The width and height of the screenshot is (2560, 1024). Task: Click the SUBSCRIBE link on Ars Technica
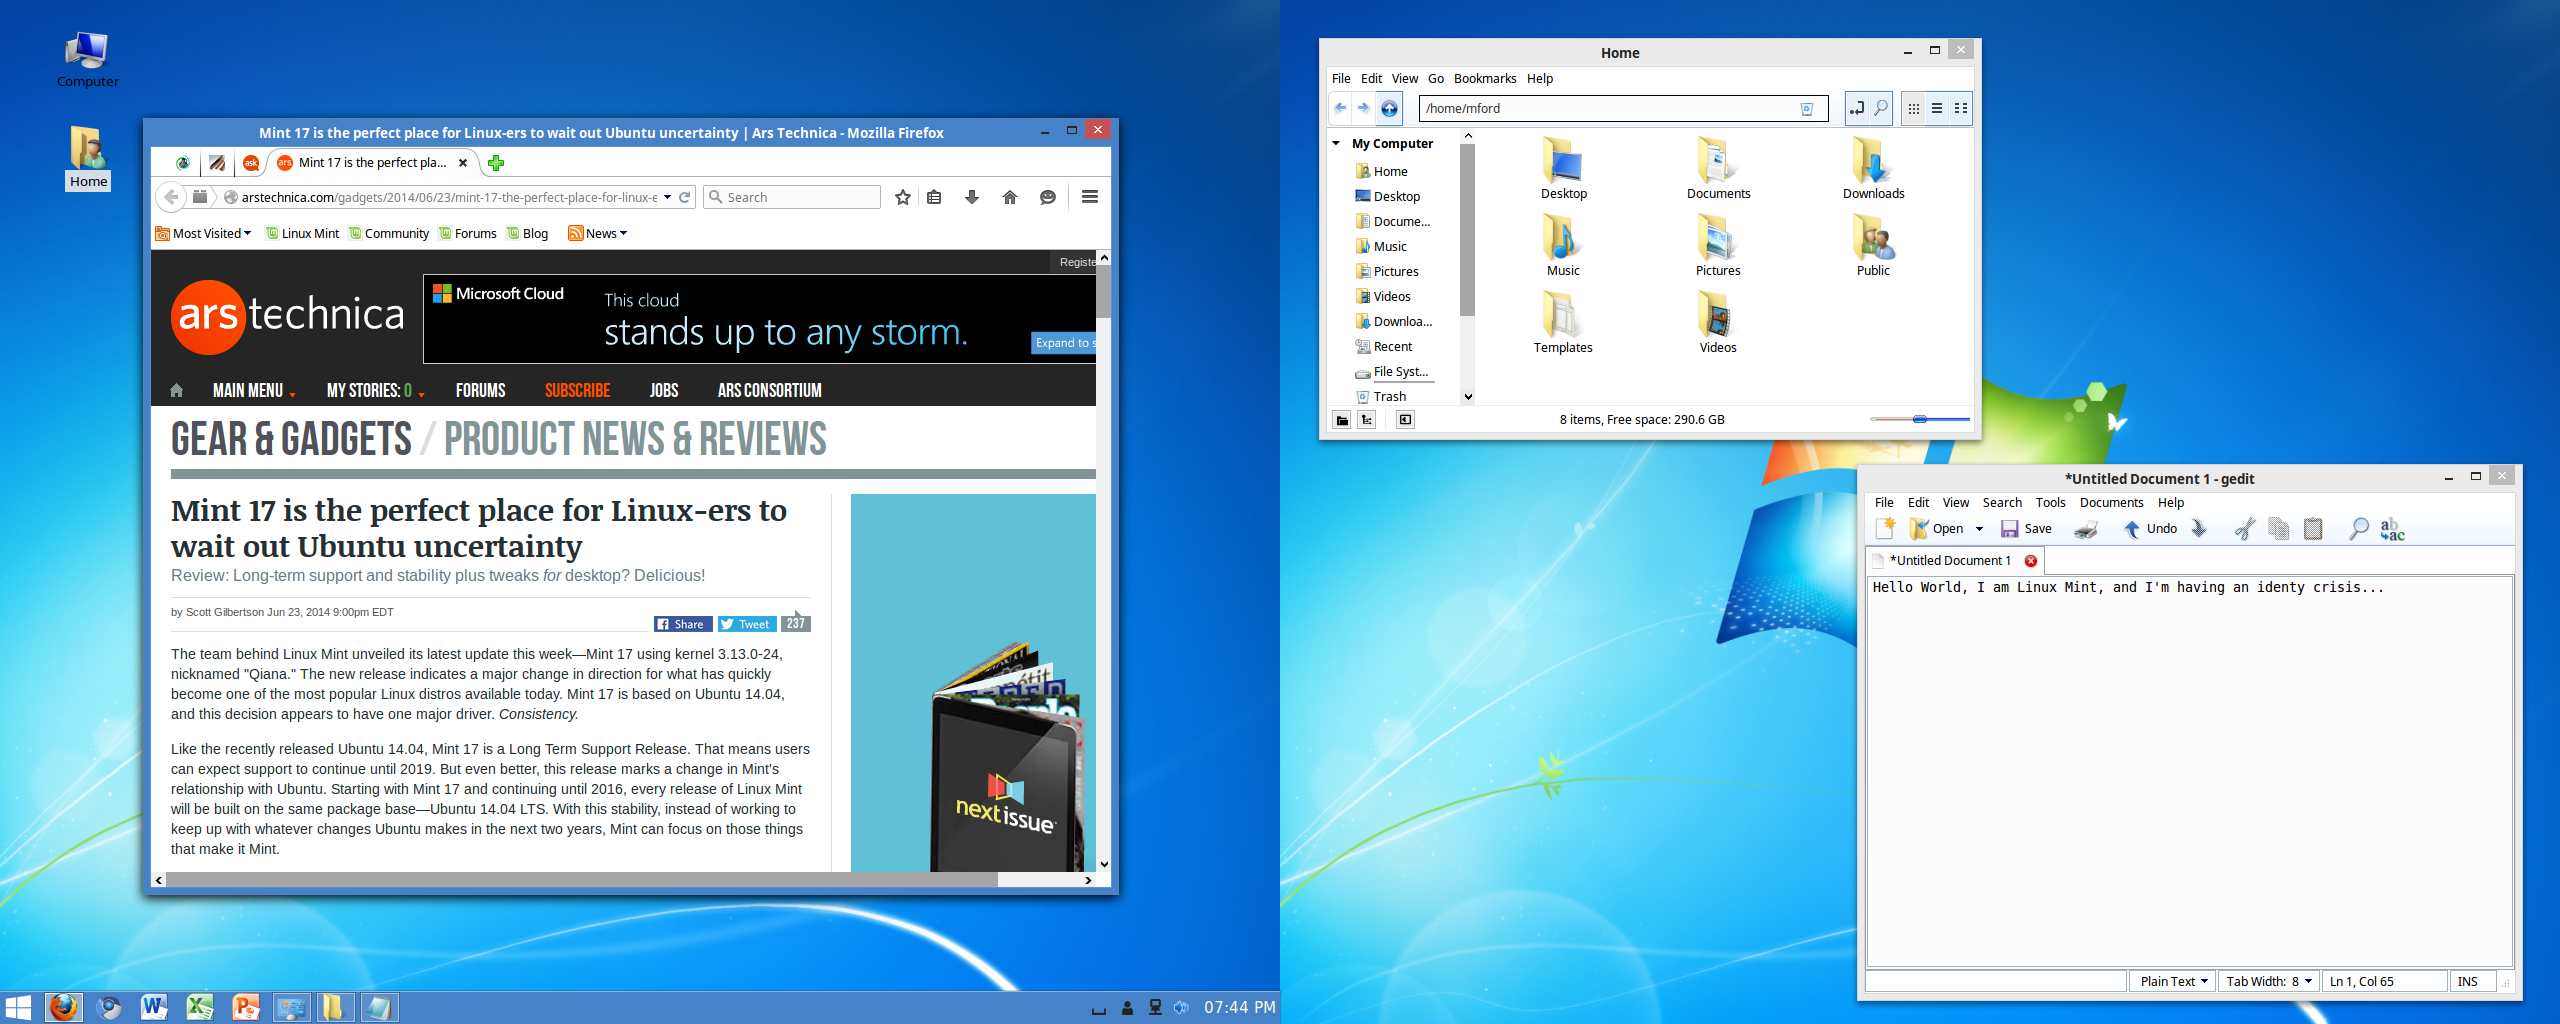tap(577, 391)
